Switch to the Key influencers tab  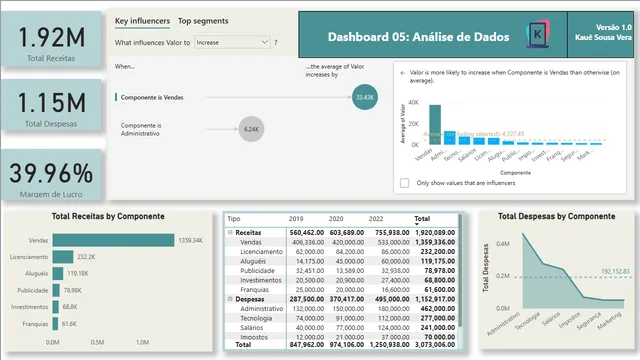tap(142, 21)
